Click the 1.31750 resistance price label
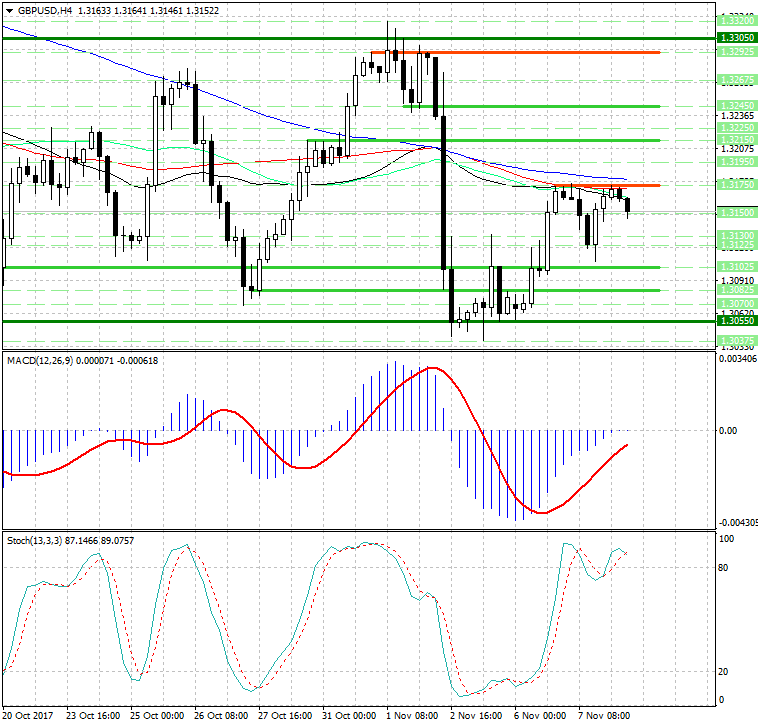This screenshot has width=758, height=727. coord(736,185)
